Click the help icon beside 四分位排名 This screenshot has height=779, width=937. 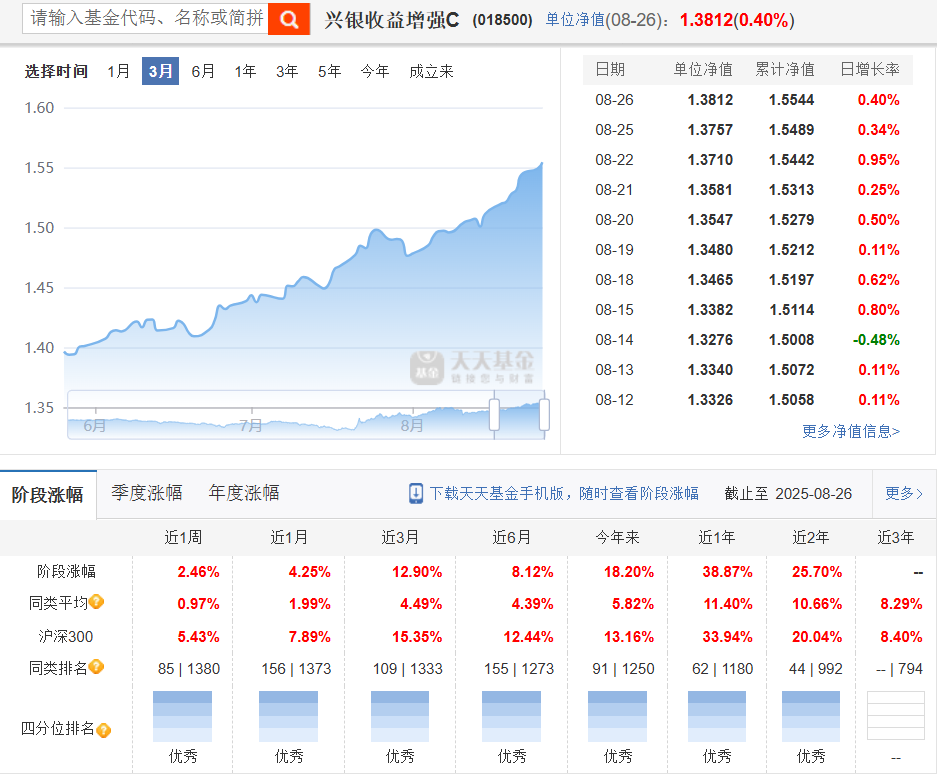(103, 730)
